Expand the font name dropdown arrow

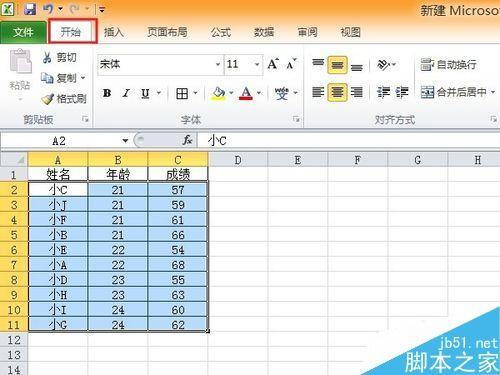pos(218,64)
